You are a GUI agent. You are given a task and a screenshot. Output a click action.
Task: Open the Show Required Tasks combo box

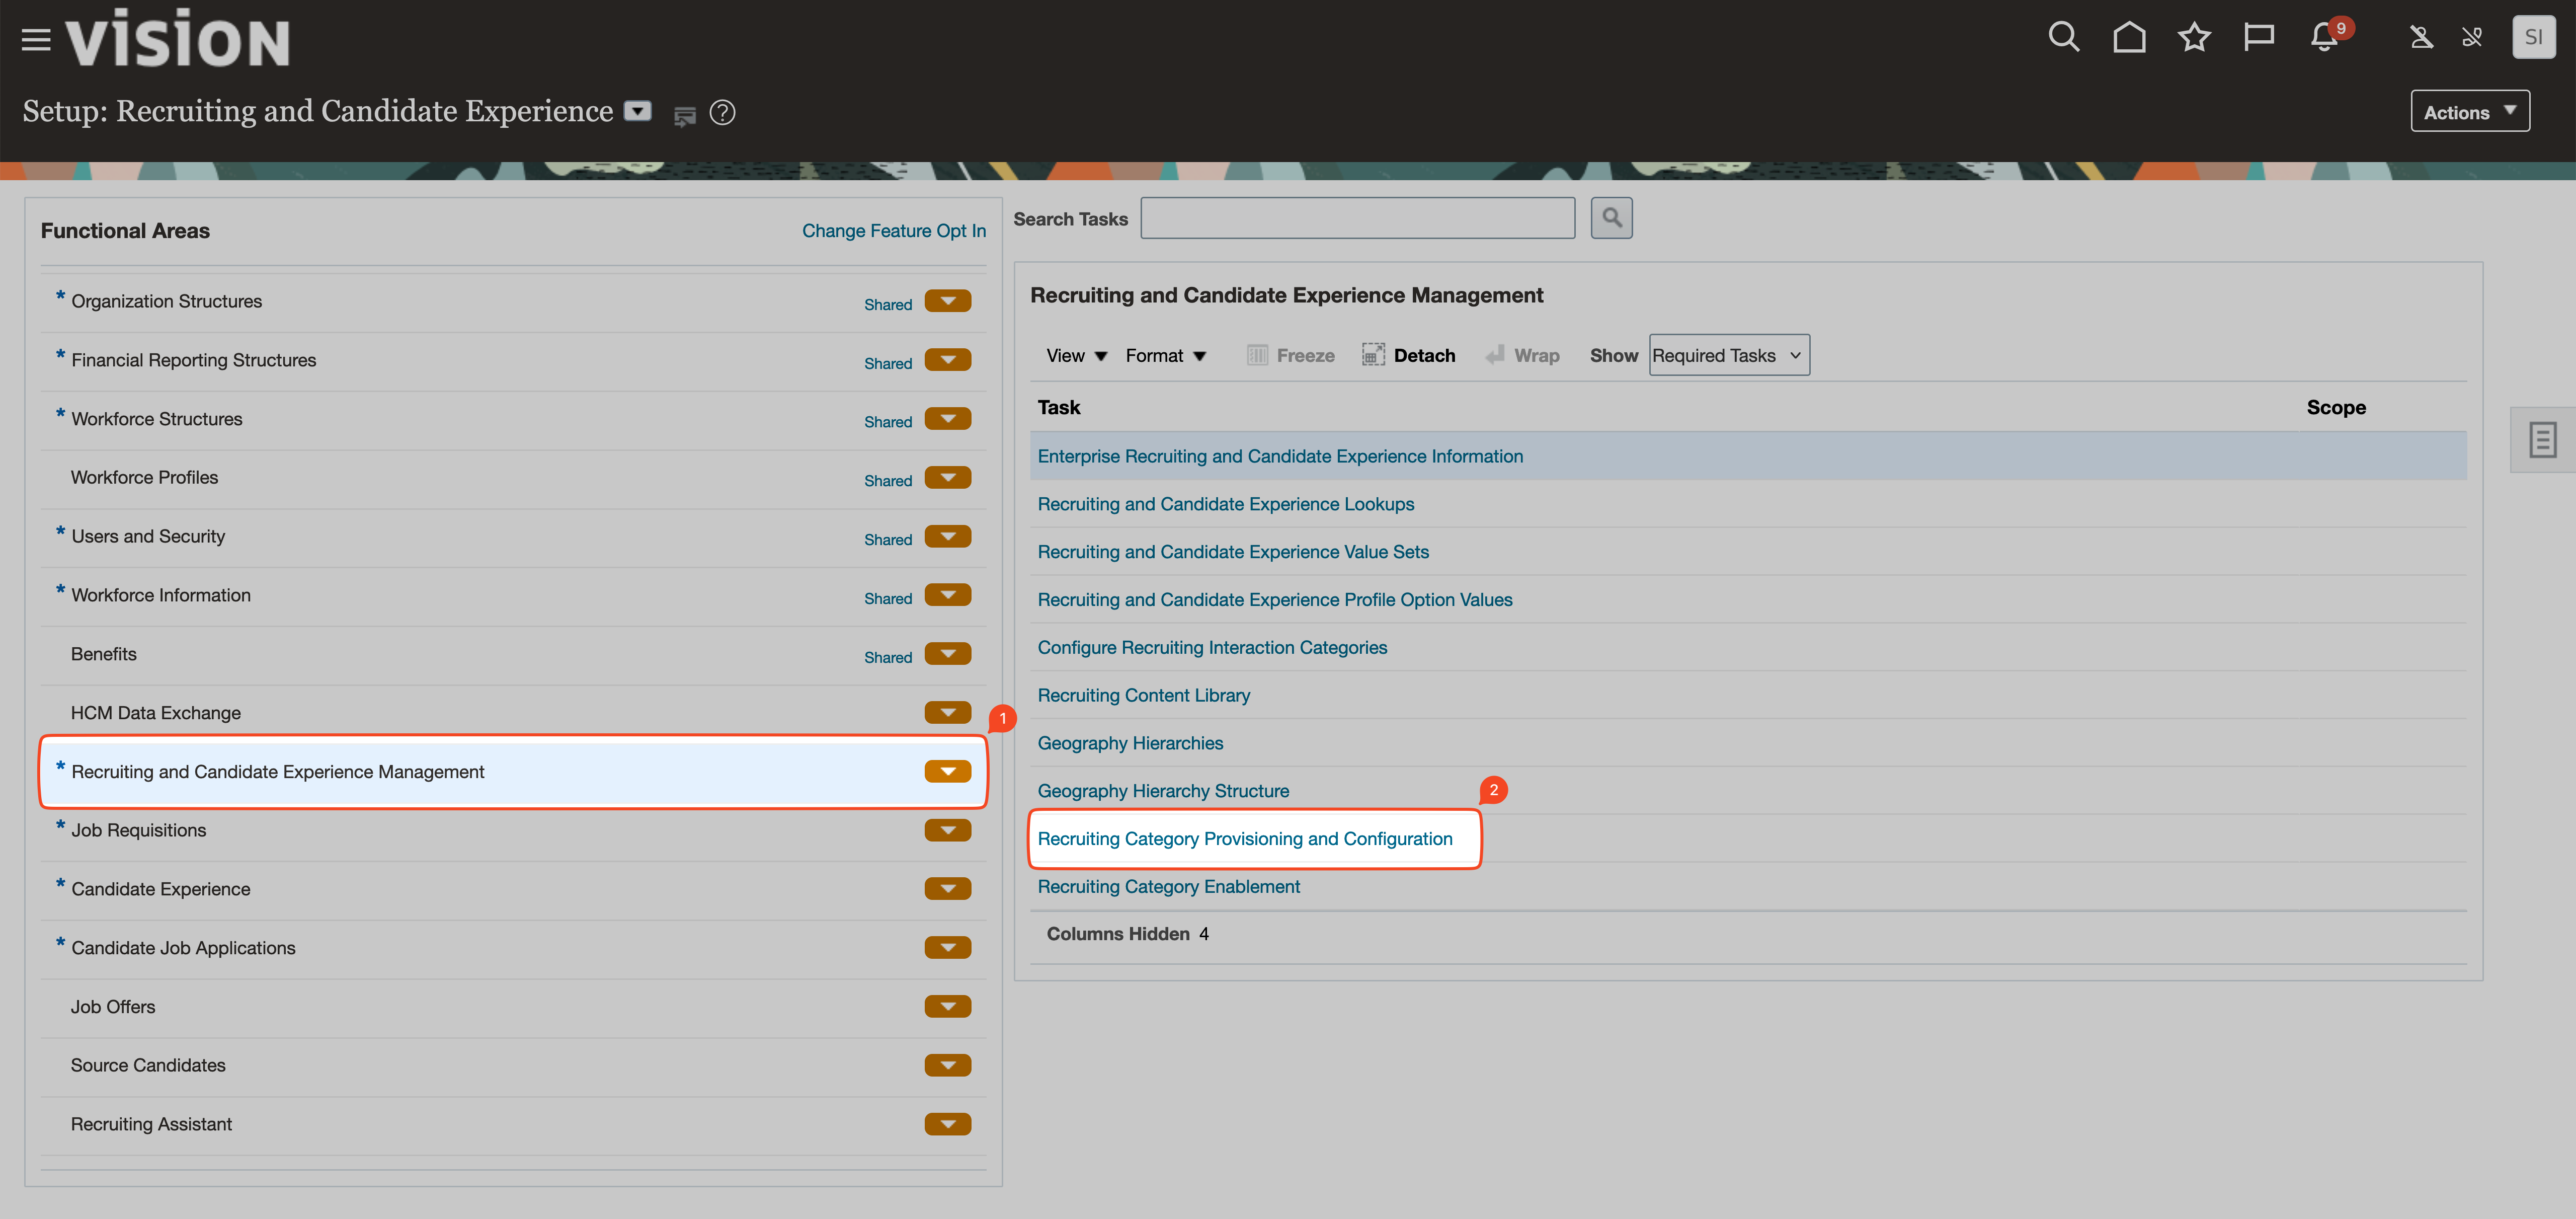point(1728,356)
